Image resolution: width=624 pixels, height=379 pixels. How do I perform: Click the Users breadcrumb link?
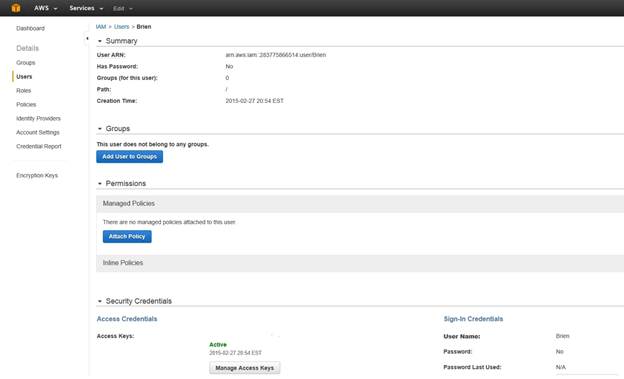pos(121,27)
